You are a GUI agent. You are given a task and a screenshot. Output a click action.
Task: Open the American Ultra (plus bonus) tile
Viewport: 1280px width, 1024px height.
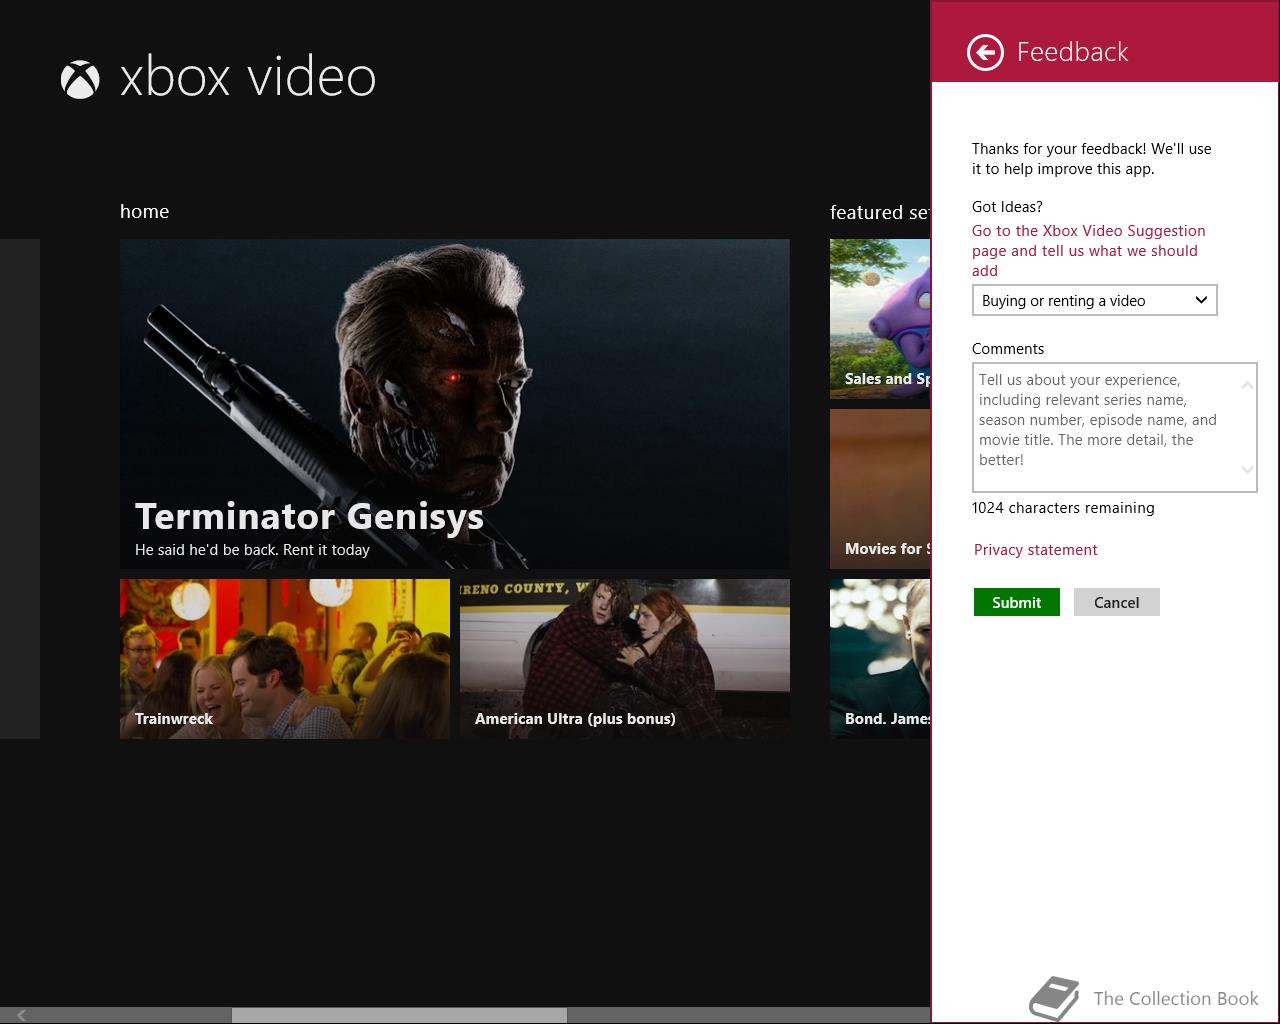tap(625, 659)
